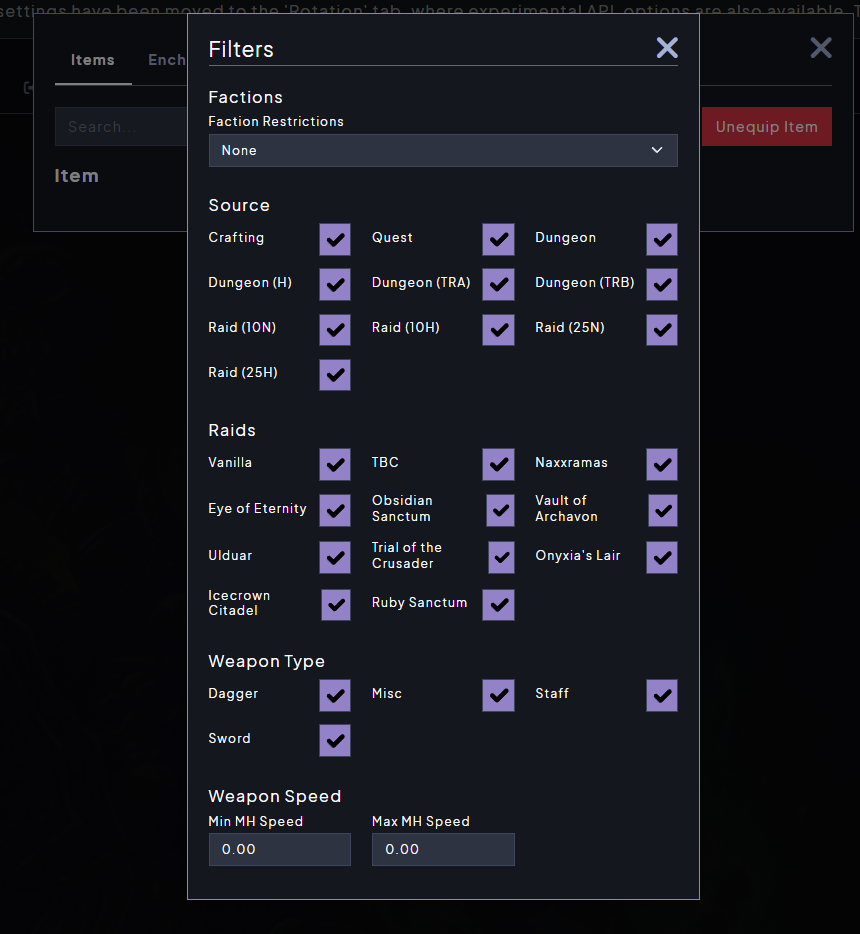Uncheck the Icecrown Citadel filter
Viewport: 860px width, 934px height.
(x=335, y=604)
